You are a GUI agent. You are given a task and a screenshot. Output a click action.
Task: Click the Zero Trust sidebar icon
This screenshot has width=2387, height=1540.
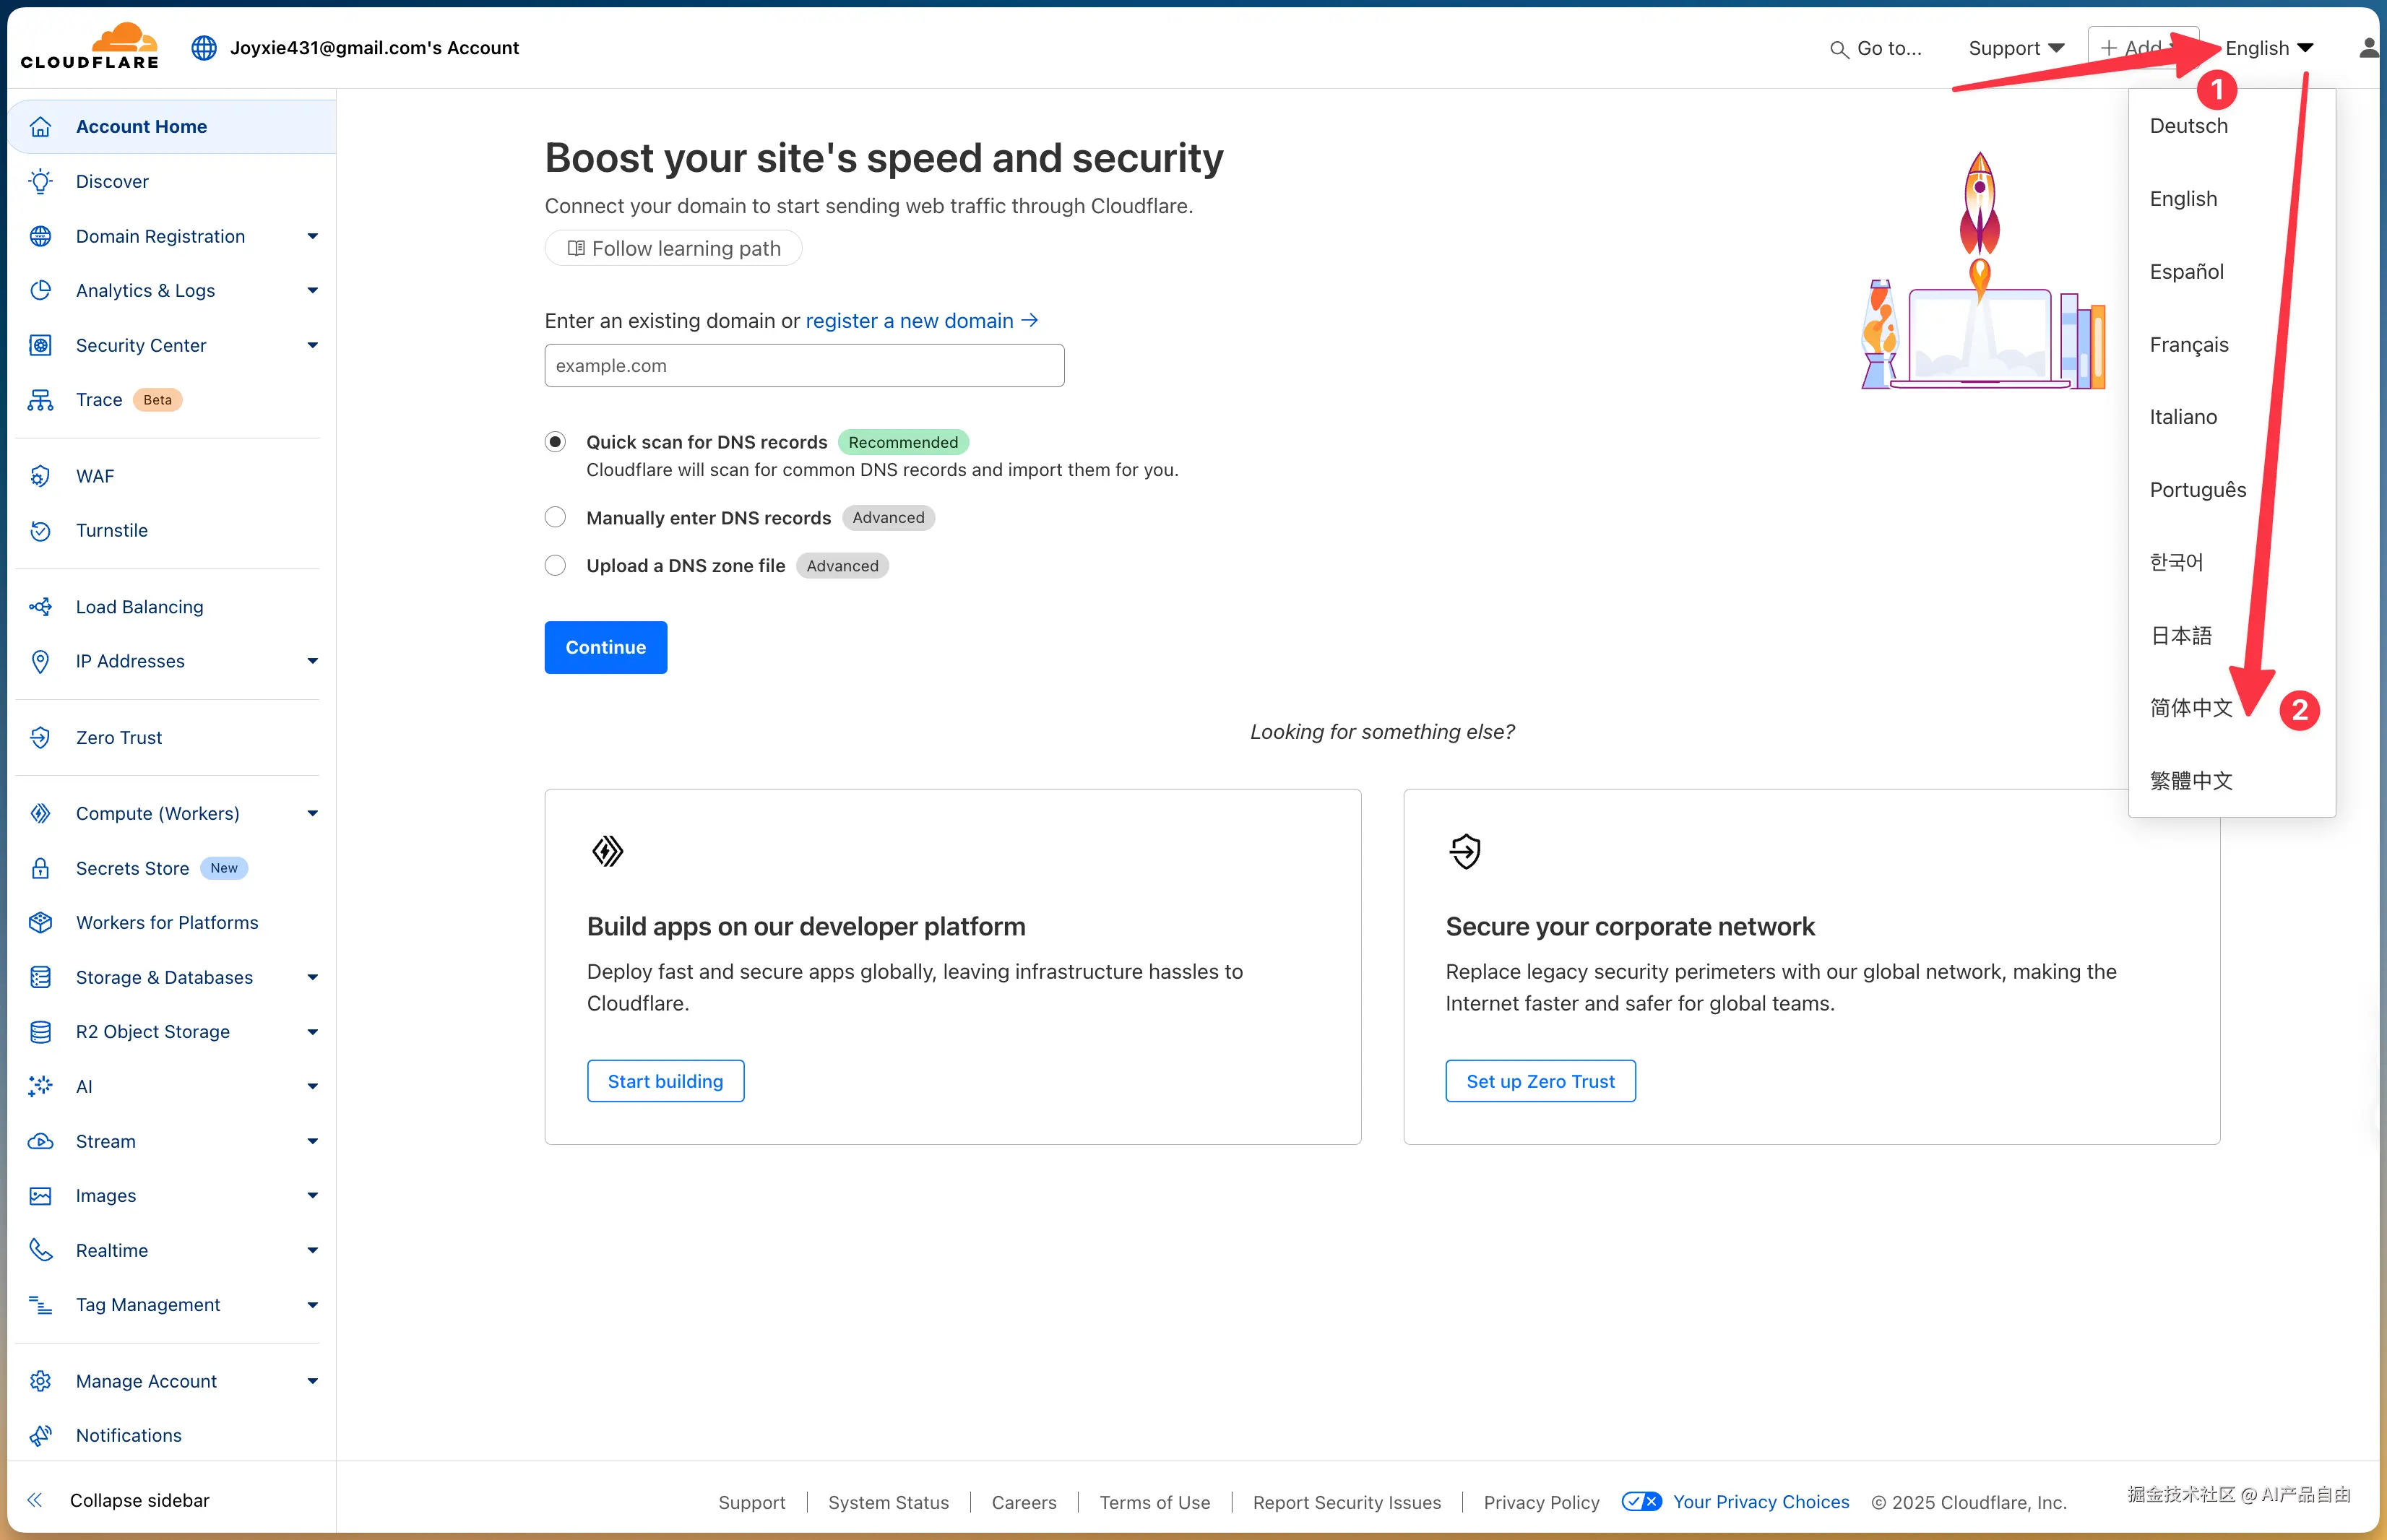coord(40,738)
